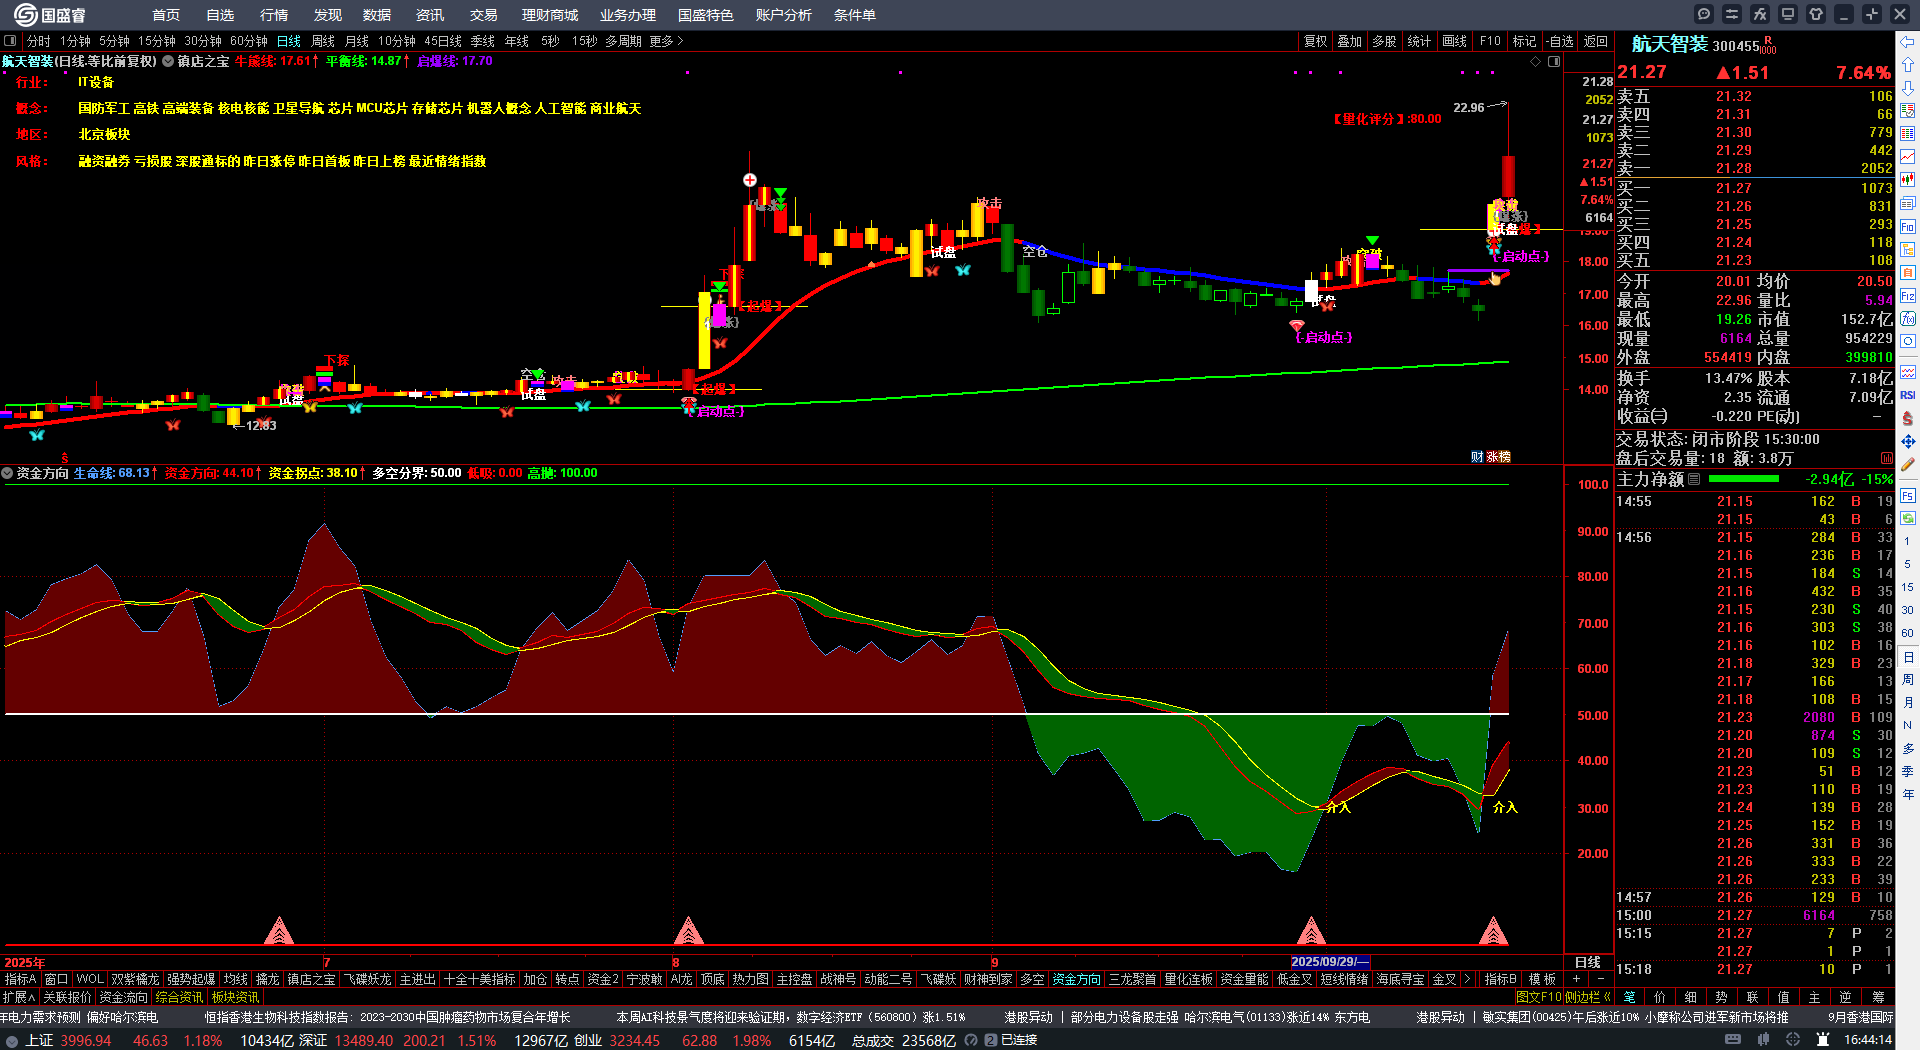Click the F10 company info button
Viewport: 1920px width, 1050px height.
[x=1490, y=41]
